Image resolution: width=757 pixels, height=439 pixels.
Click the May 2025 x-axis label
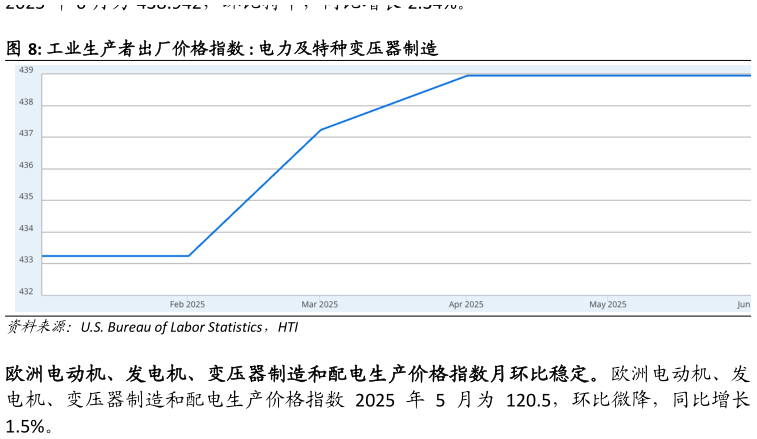click(x=607, y=304)
